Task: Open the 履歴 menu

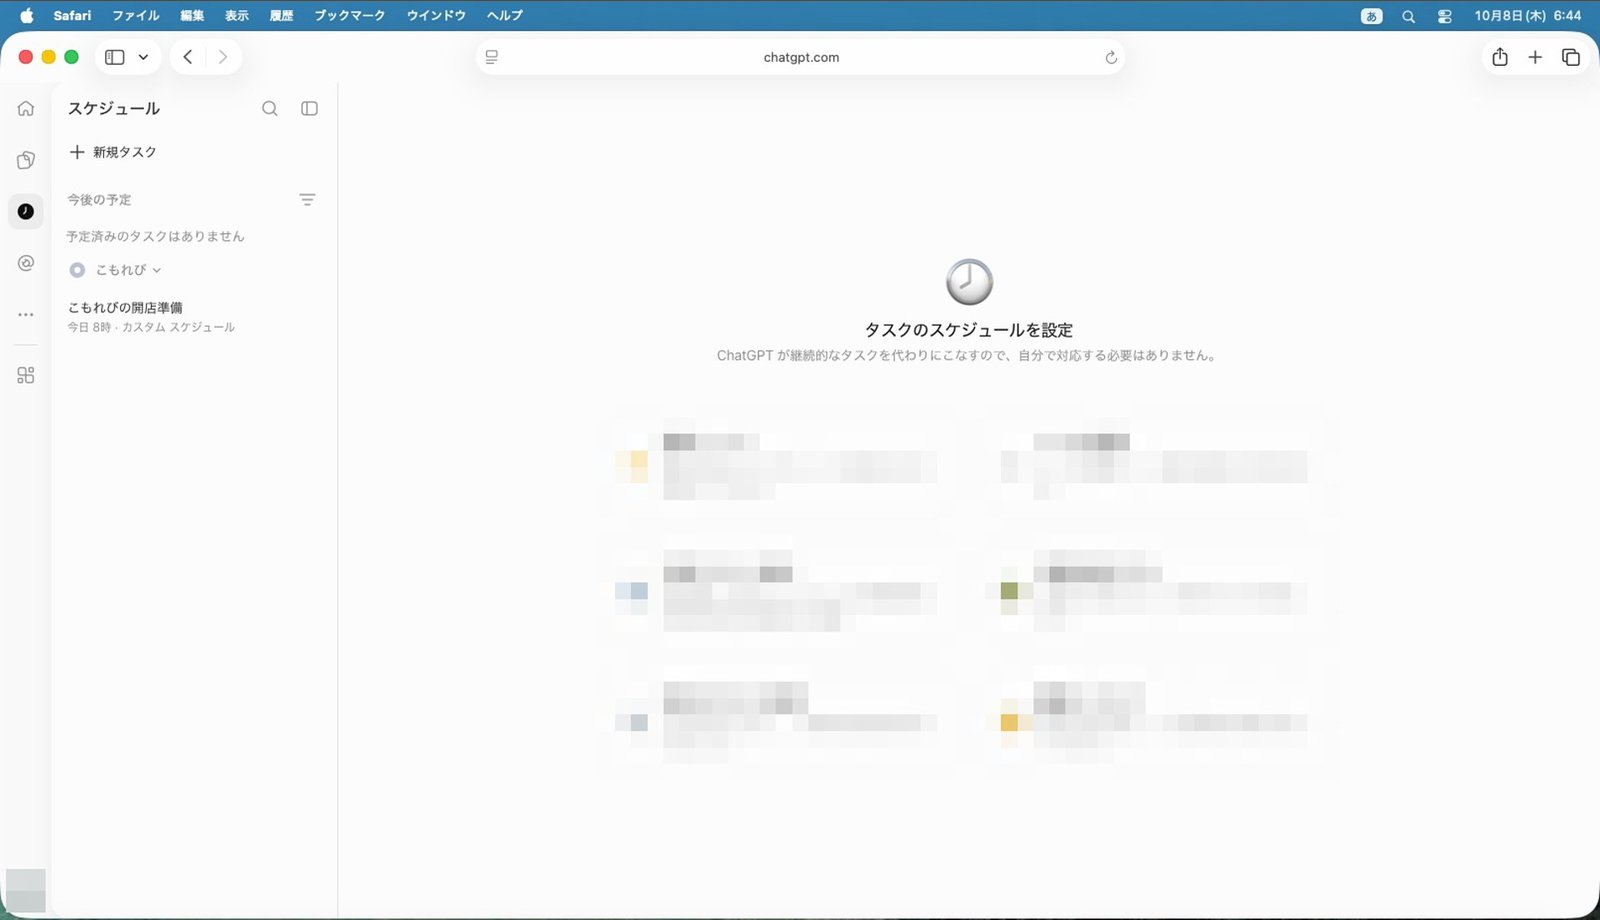Action: [x=281, y=15]
